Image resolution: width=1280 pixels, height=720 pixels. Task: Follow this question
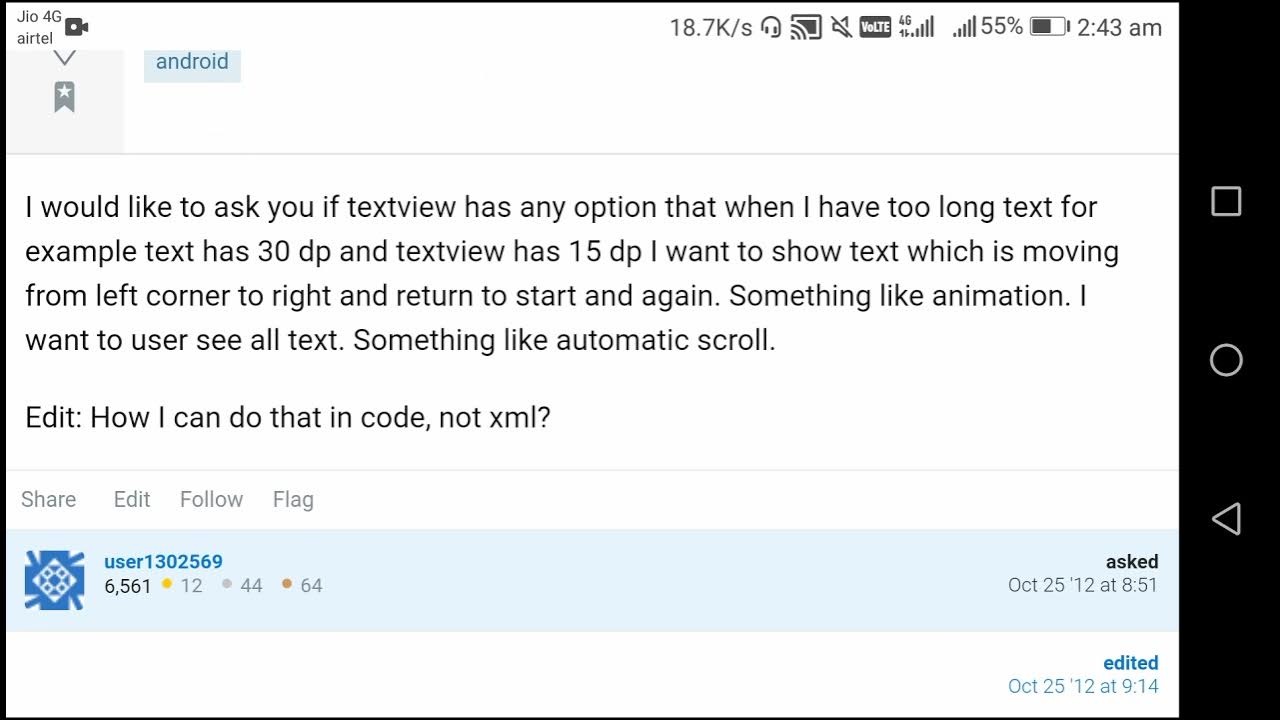tap(211, 499)
